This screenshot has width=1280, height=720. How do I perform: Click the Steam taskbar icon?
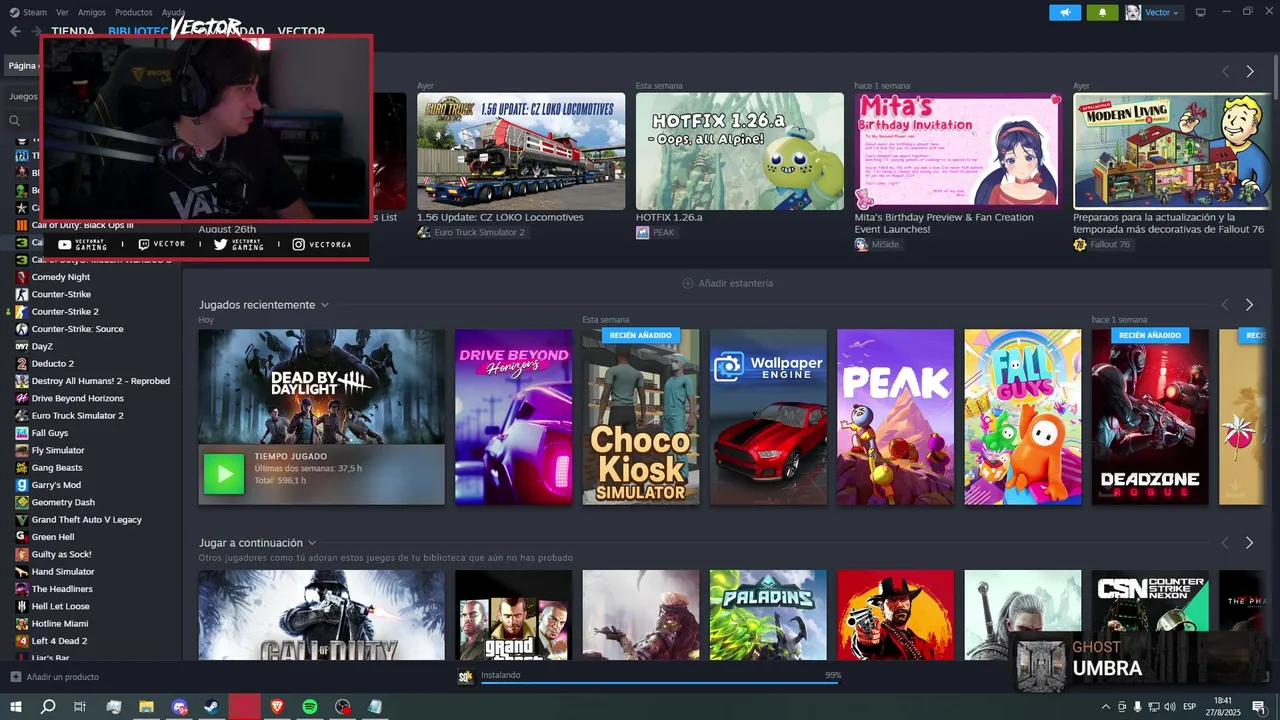pos(212,706)
